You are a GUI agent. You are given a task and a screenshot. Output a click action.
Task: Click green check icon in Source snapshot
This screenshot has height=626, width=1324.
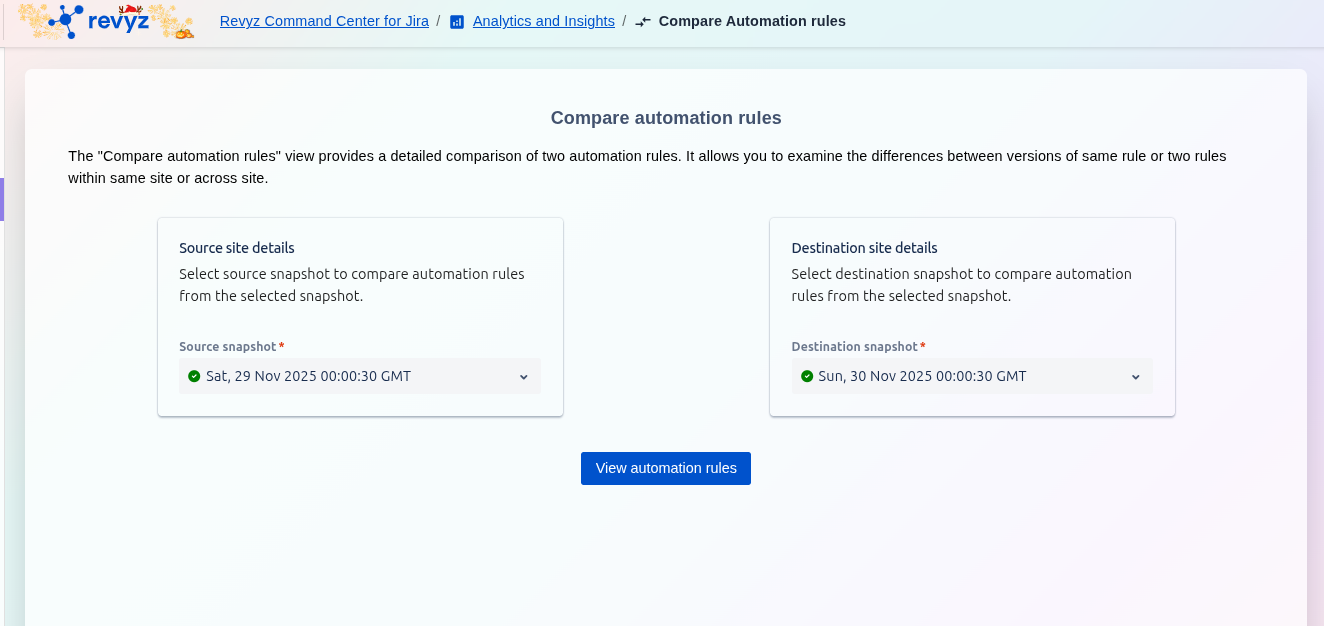194,376
